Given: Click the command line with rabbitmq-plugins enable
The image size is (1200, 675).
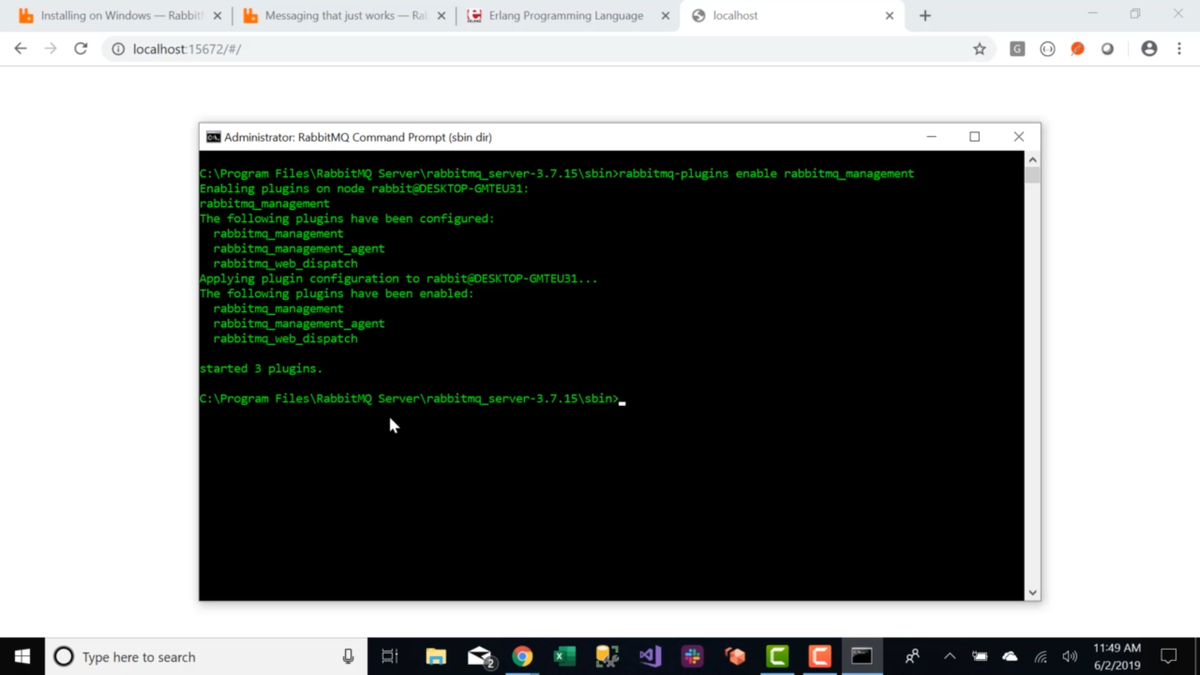Looking at the screenshot, I should coord(556,173).
